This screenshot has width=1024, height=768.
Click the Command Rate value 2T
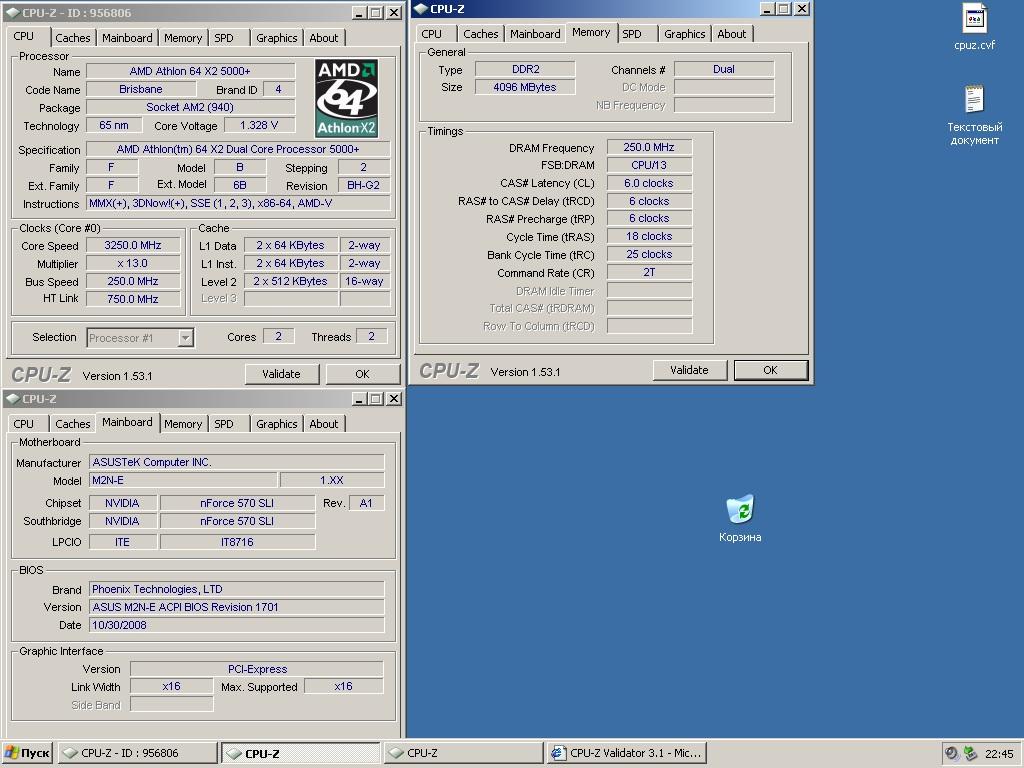tap(649, 272)
